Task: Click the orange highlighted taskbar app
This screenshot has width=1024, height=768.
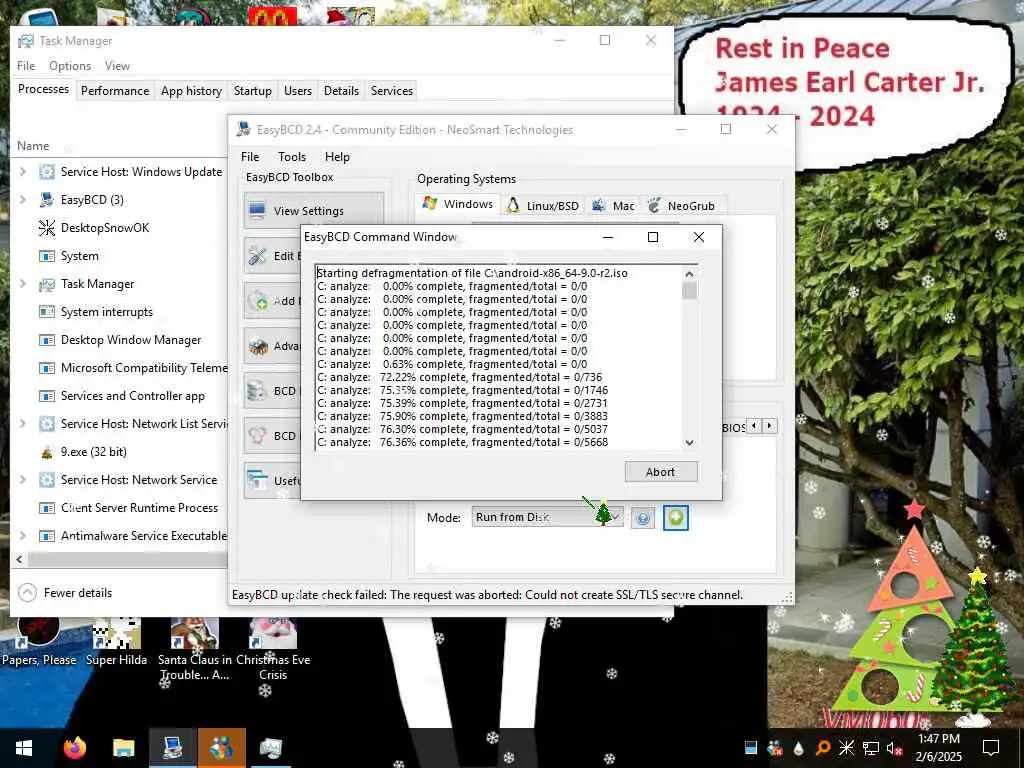Action: 221,748
